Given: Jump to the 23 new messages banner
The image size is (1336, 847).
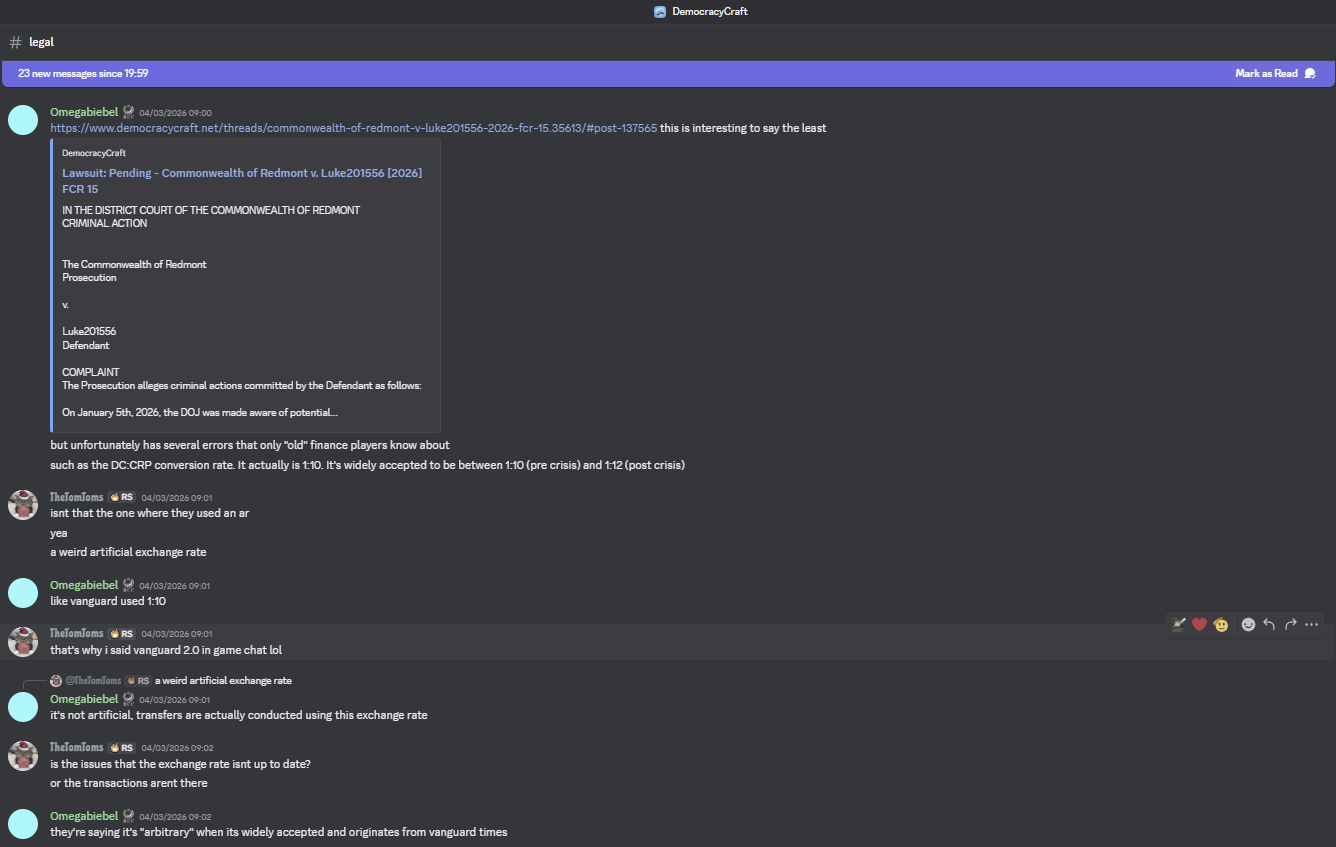Looking at the screenshot, I should pyautogui.click(x=83, y=73).
